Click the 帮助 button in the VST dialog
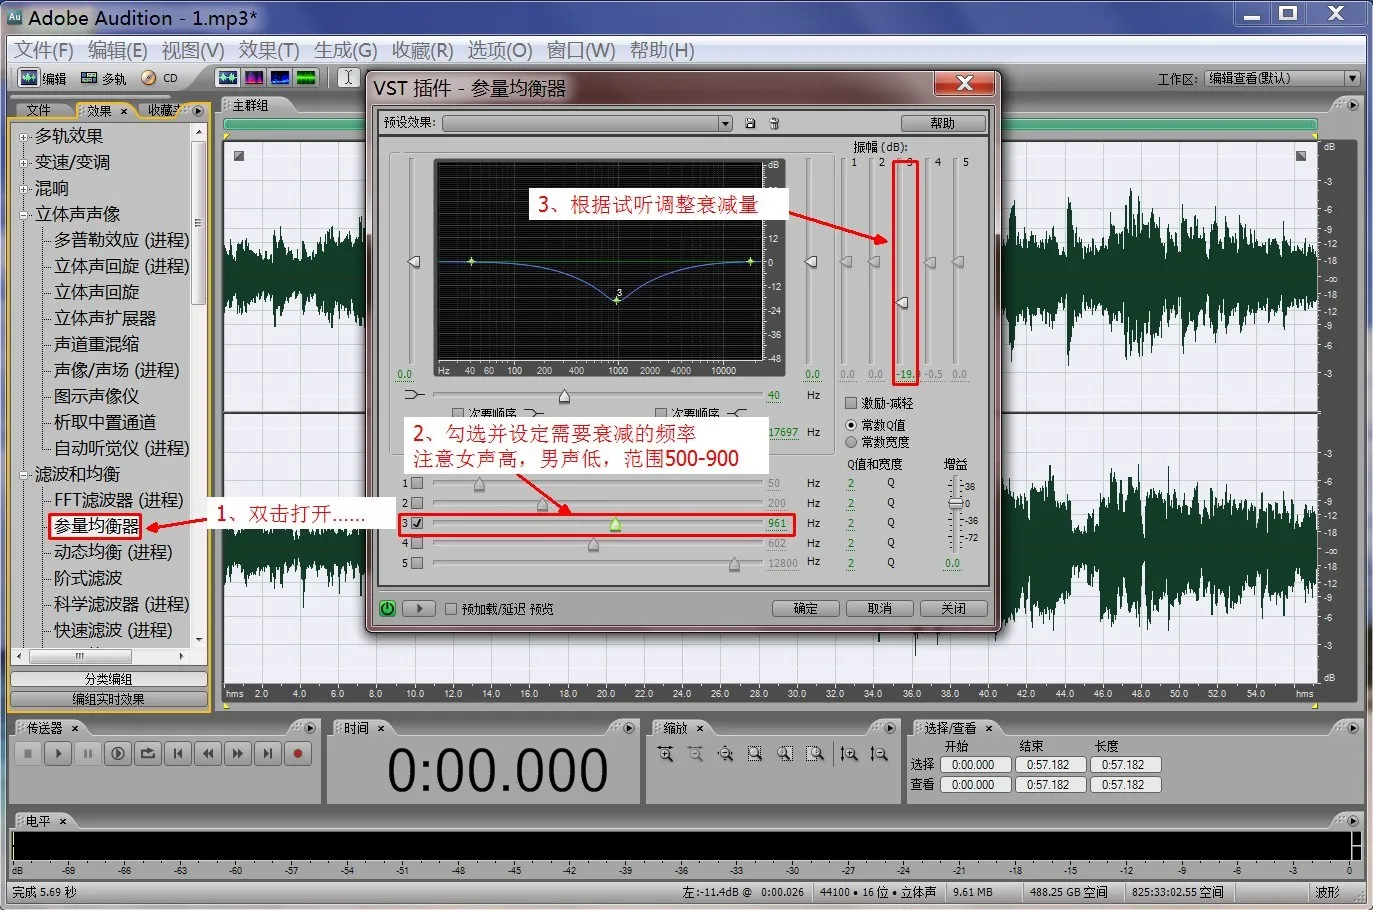The height and width of the screenshot is (910, 1373). coord(942,123)
